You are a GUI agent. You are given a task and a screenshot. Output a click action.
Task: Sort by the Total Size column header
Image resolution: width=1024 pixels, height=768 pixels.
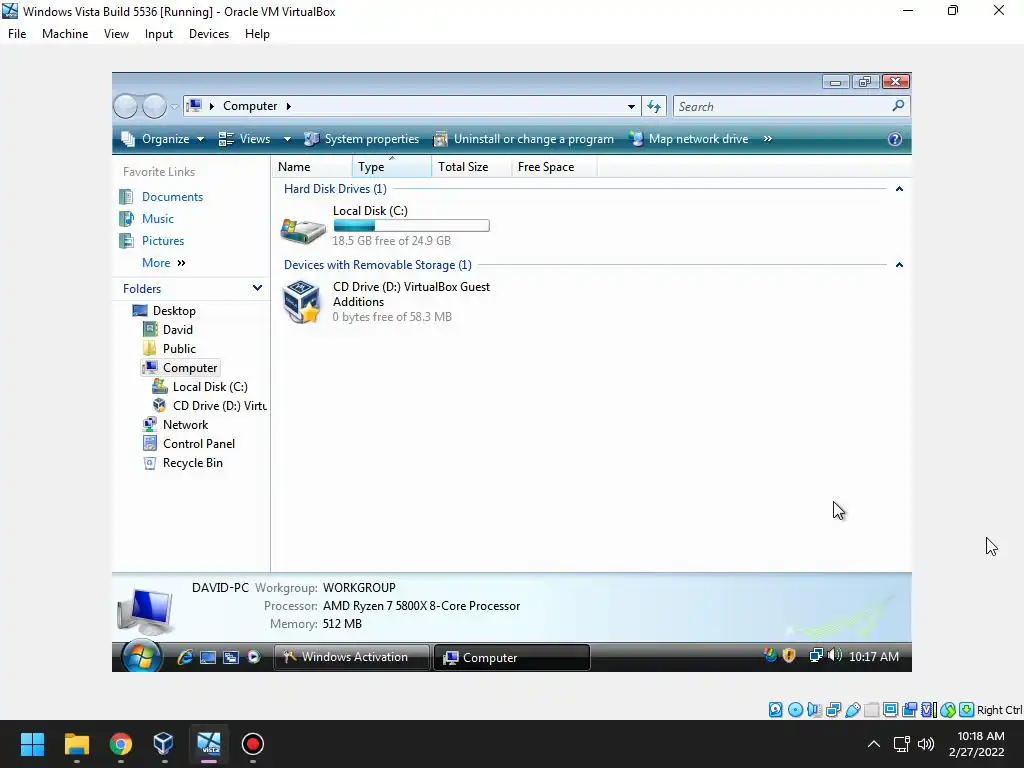tap(471, 167)
